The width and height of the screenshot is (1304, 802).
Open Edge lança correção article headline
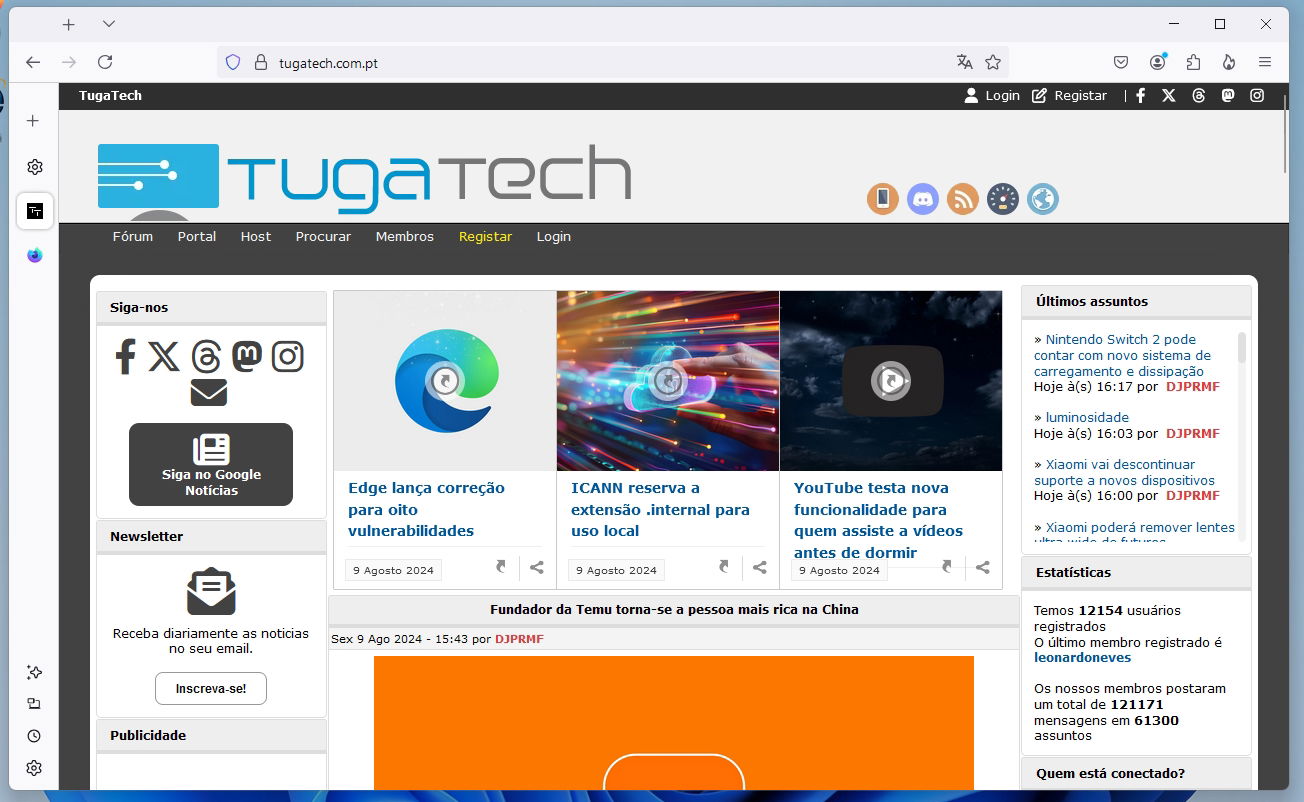click(x=426, y=509)
